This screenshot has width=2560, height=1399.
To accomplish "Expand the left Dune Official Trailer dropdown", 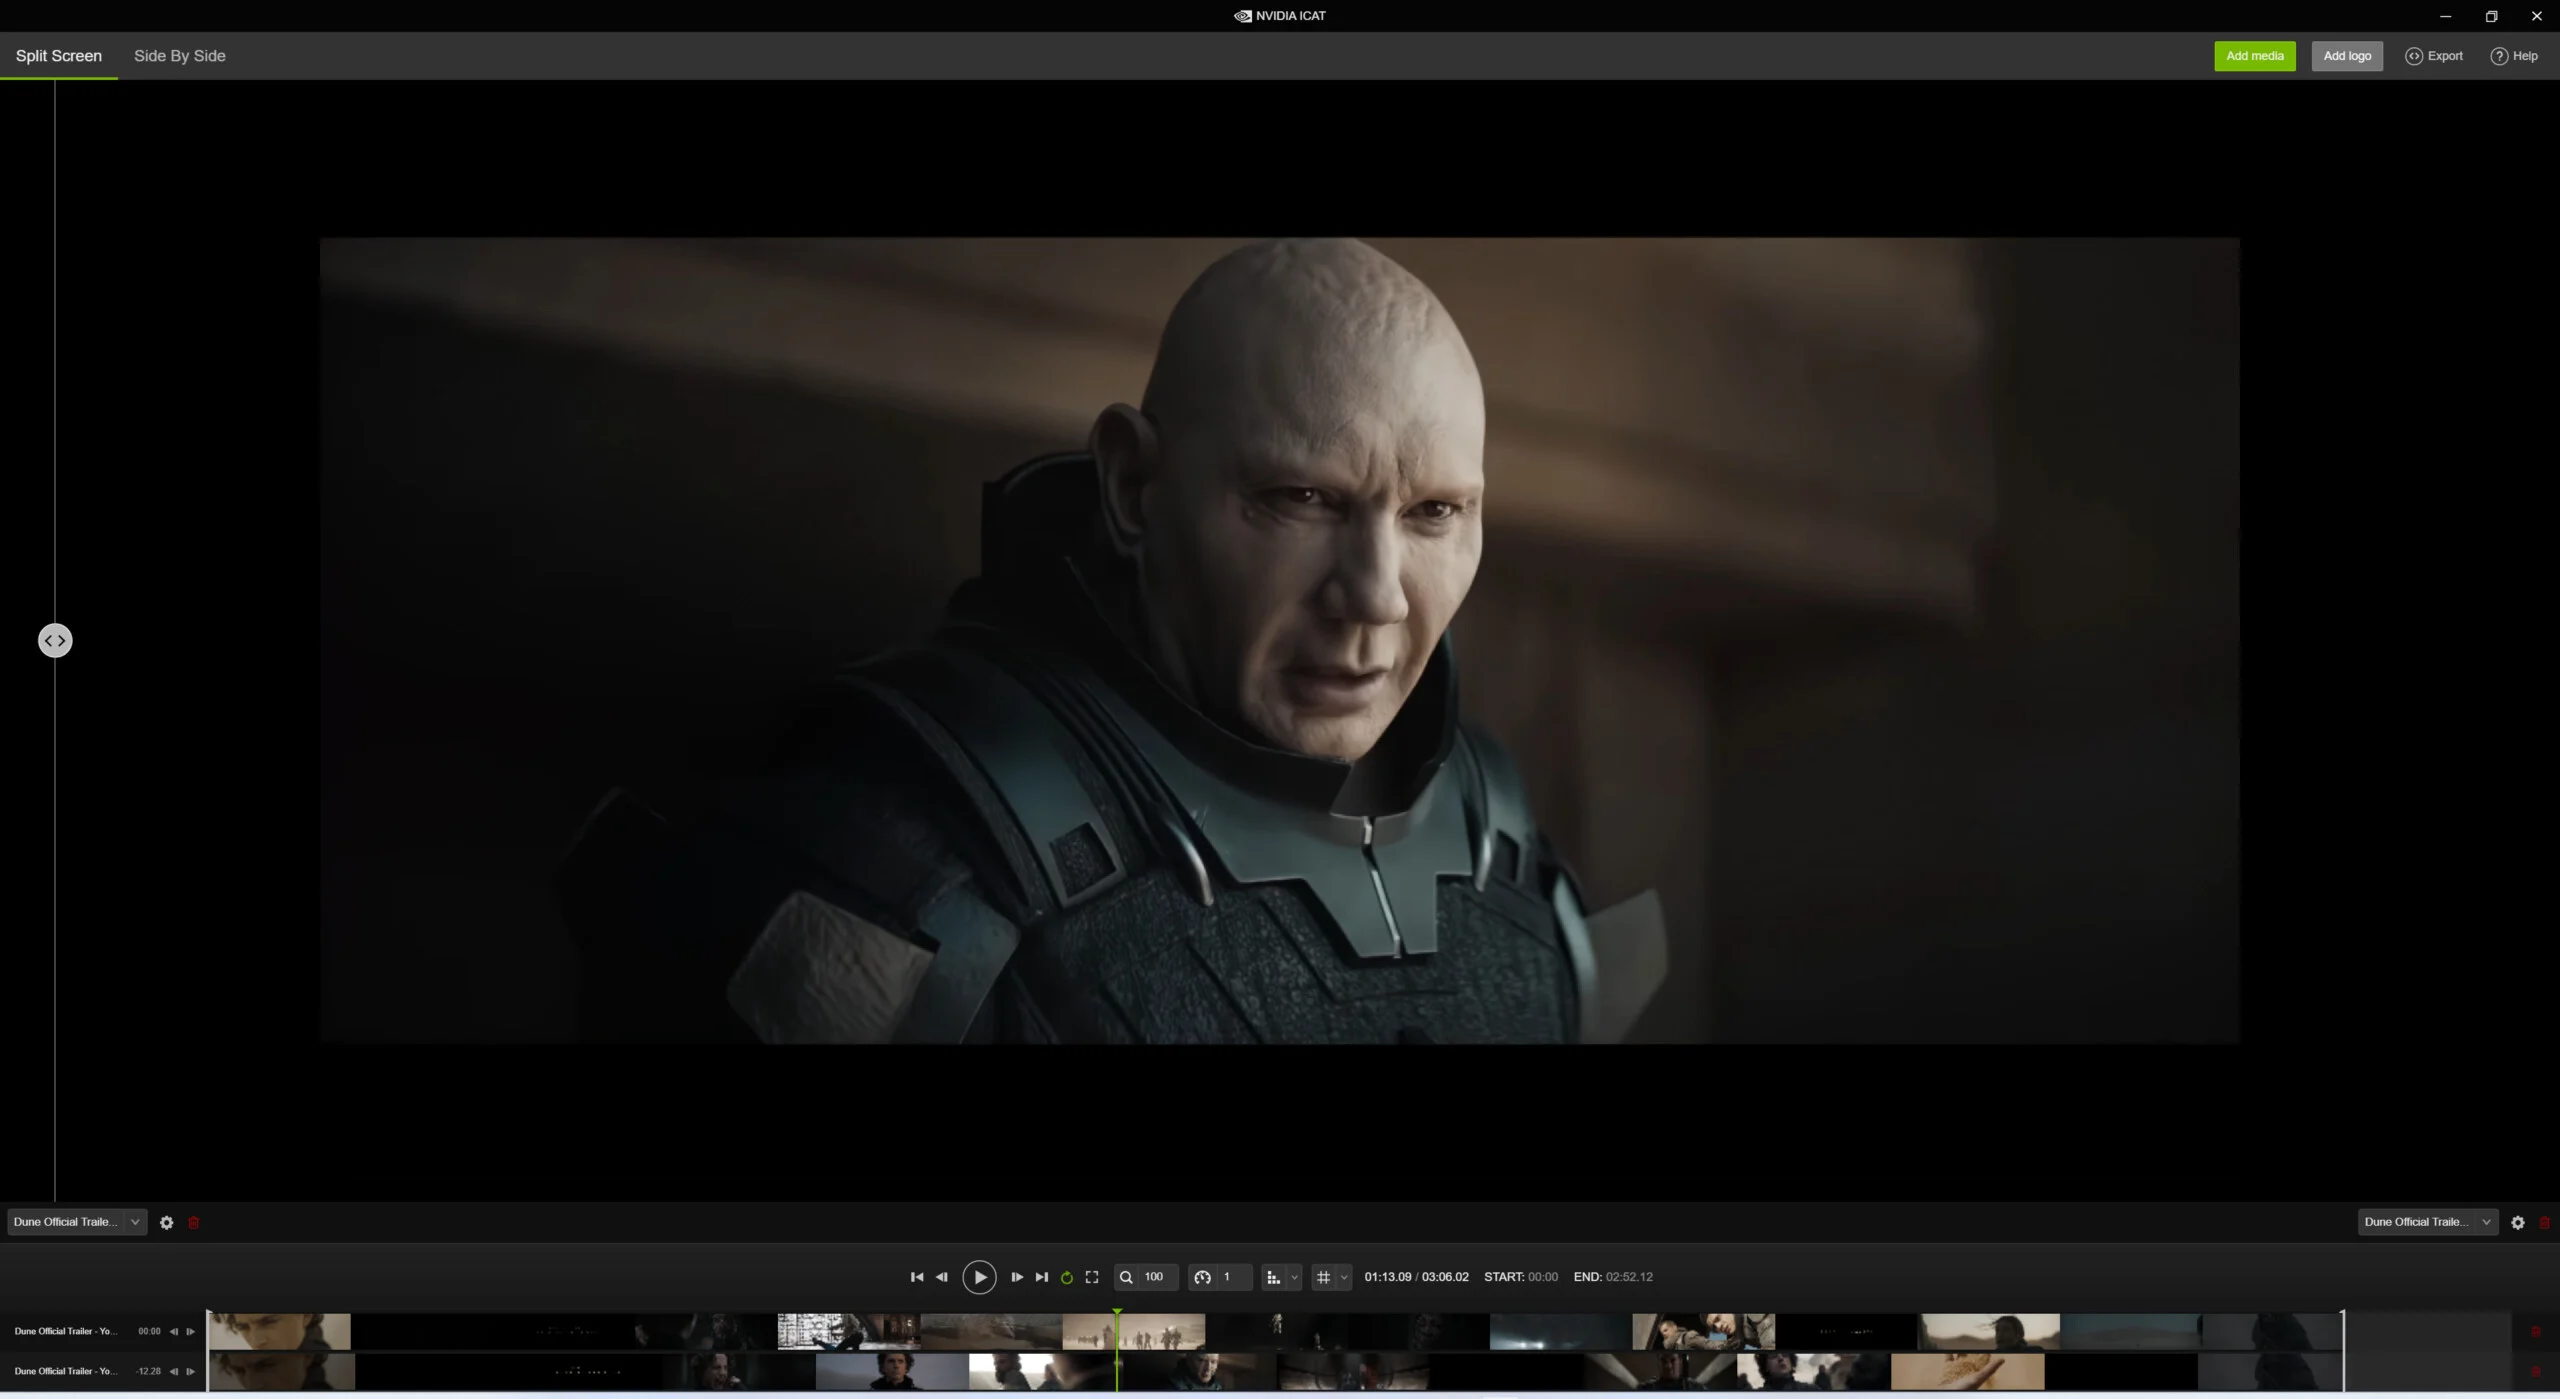I will click(136, 1222).
